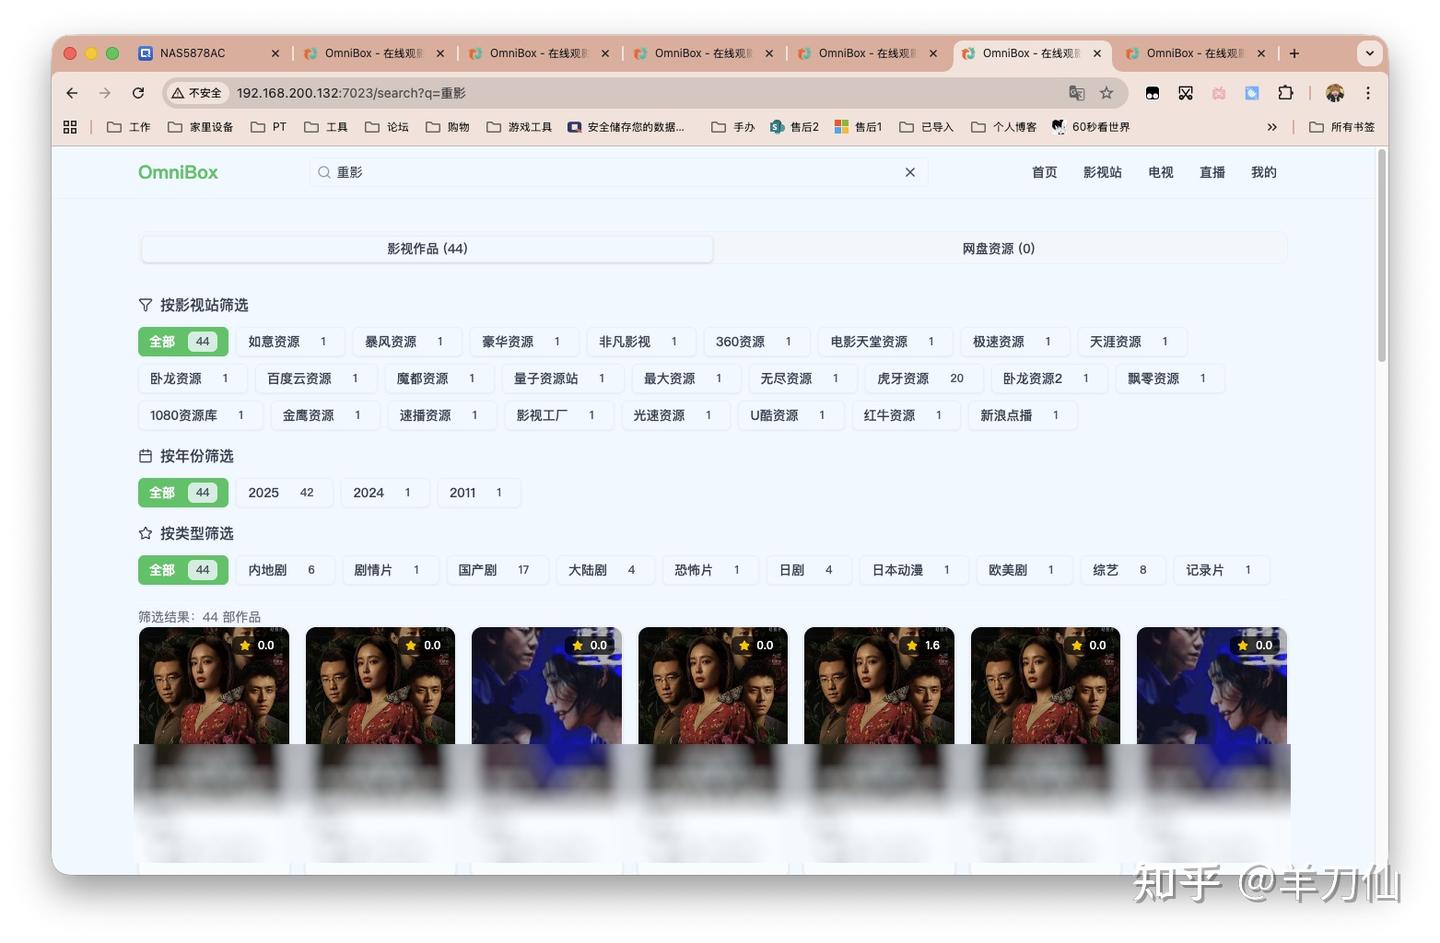The height and width of the screenshot is (943, 1440).
Task: Switch to the 网盘资源 (0) tab
Action: [x=998, y=249]
